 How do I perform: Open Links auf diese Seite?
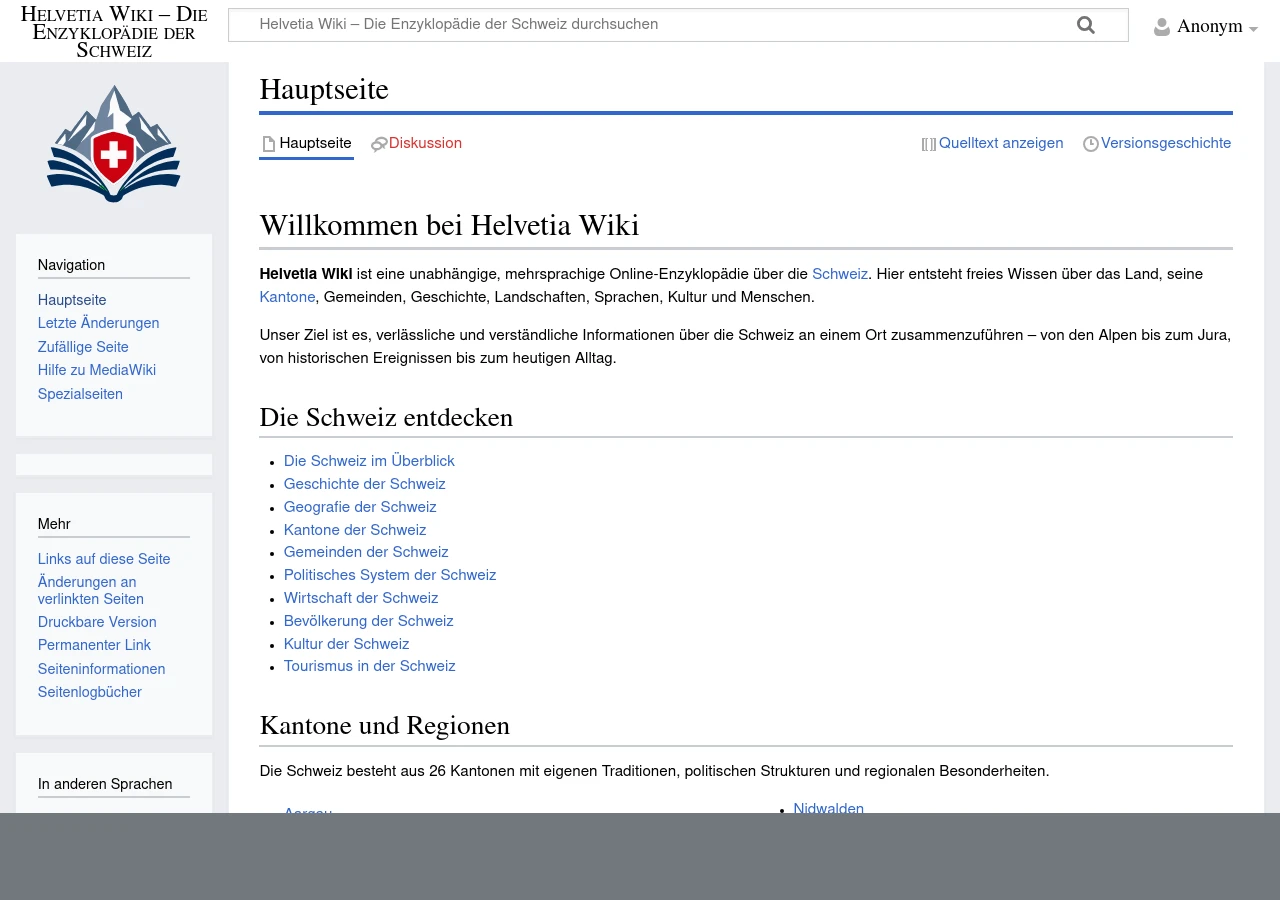pyautogui.click(x=104, y=560)
